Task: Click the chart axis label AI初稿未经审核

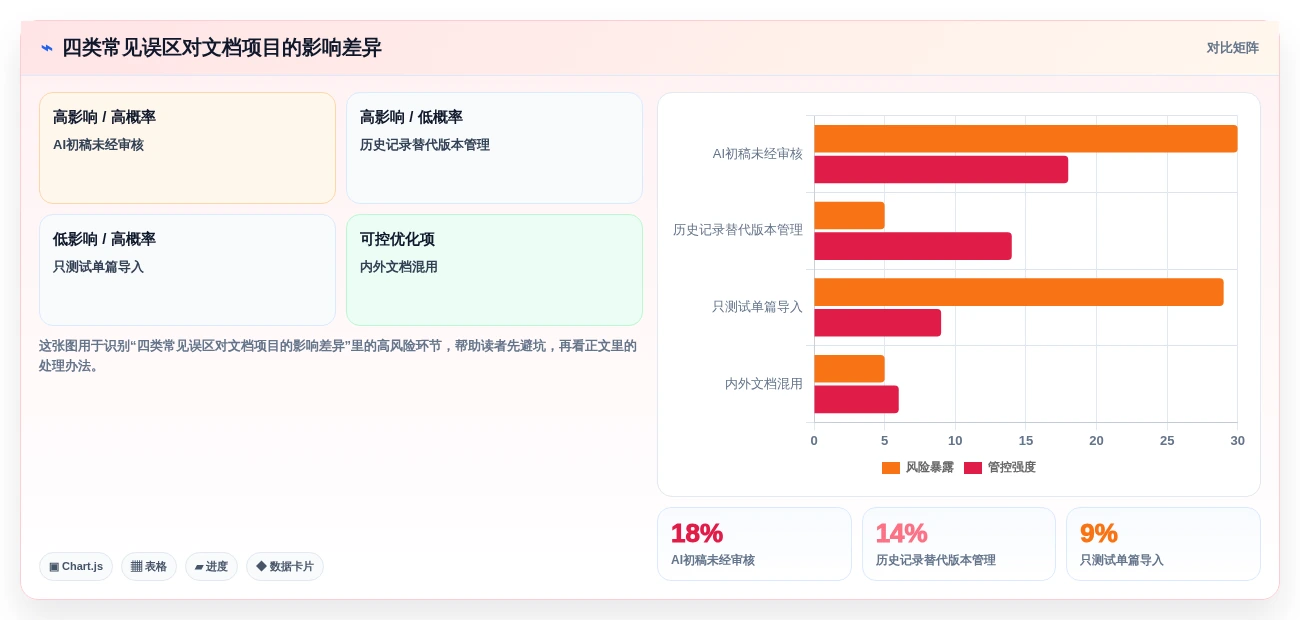Action: click(x=757, y=154)
